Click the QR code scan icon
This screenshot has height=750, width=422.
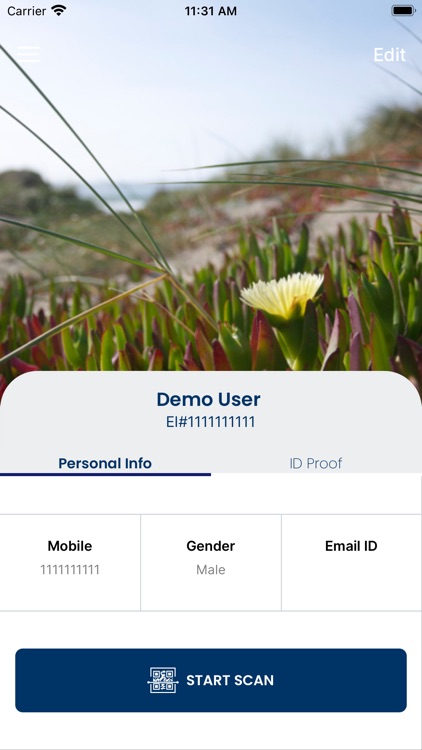pyautogui.click(x=163, y=680)
